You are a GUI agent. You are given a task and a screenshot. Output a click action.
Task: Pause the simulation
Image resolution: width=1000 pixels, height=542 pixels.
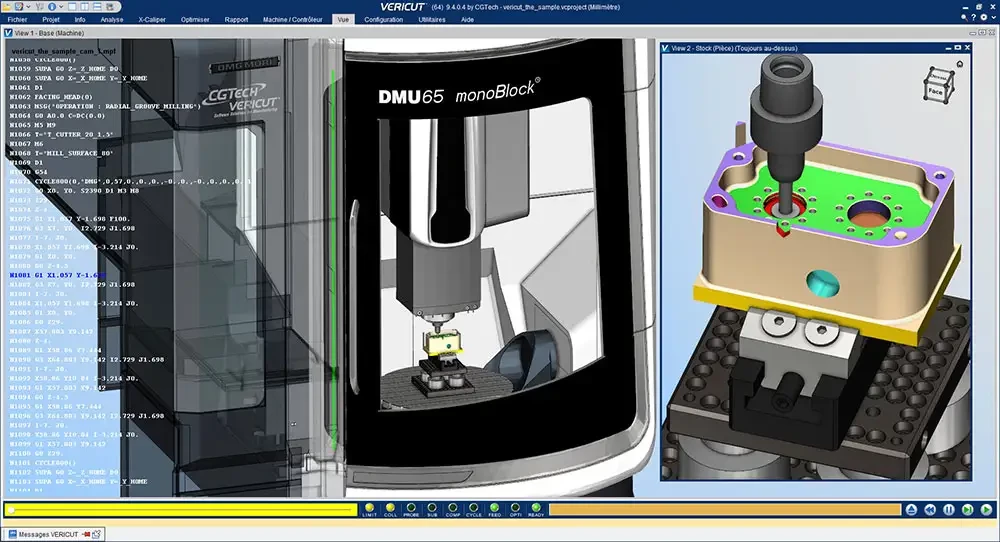click(949, 509)
